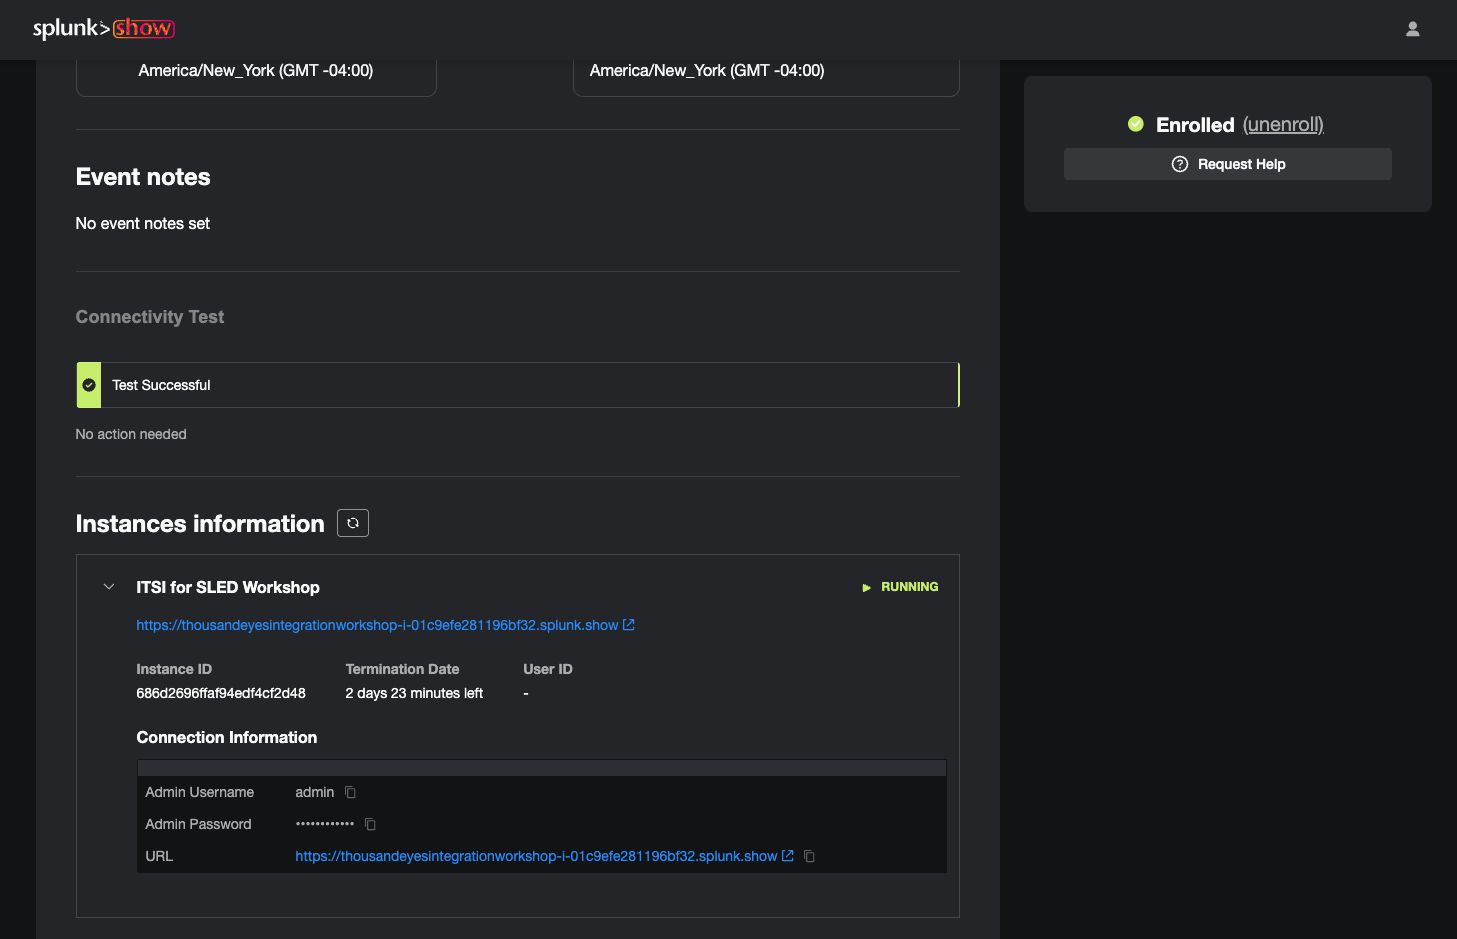Click 'ITSI for SLED Workshop' title
1457x939 pixels.
(228, 587)
